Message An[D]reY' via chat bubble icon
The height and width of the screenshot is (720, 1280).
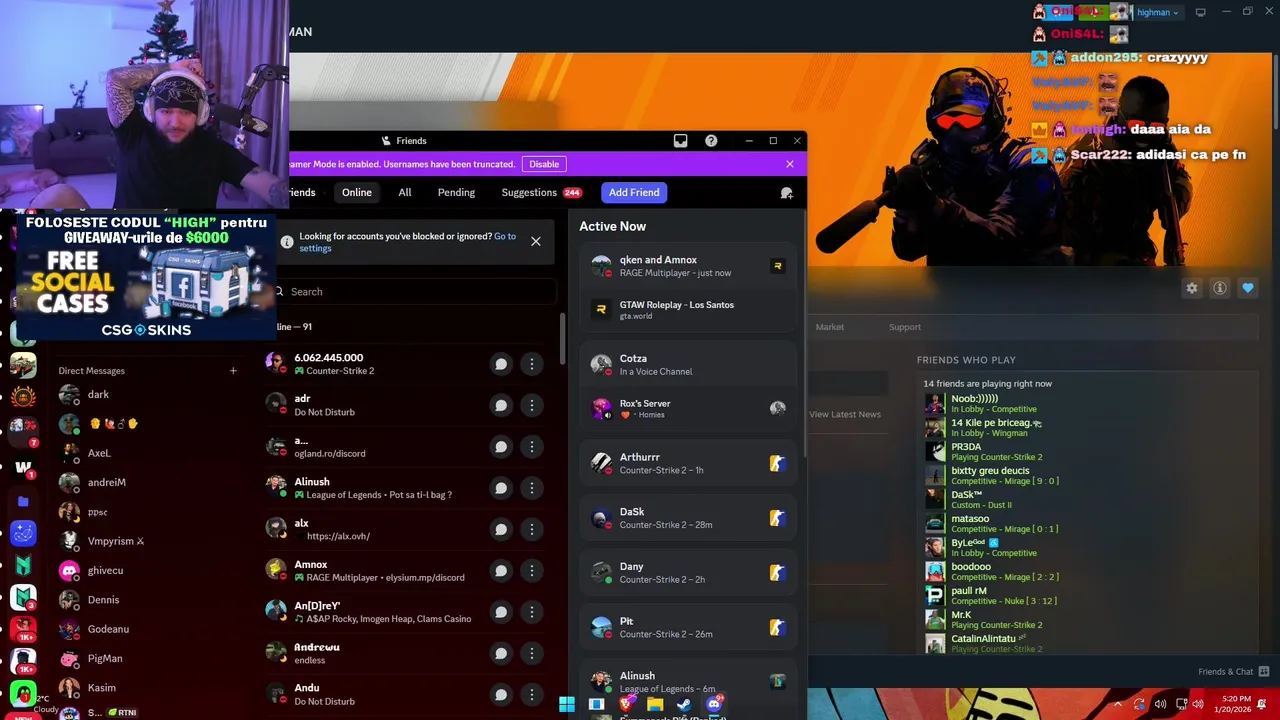click(x=501, y=612)
